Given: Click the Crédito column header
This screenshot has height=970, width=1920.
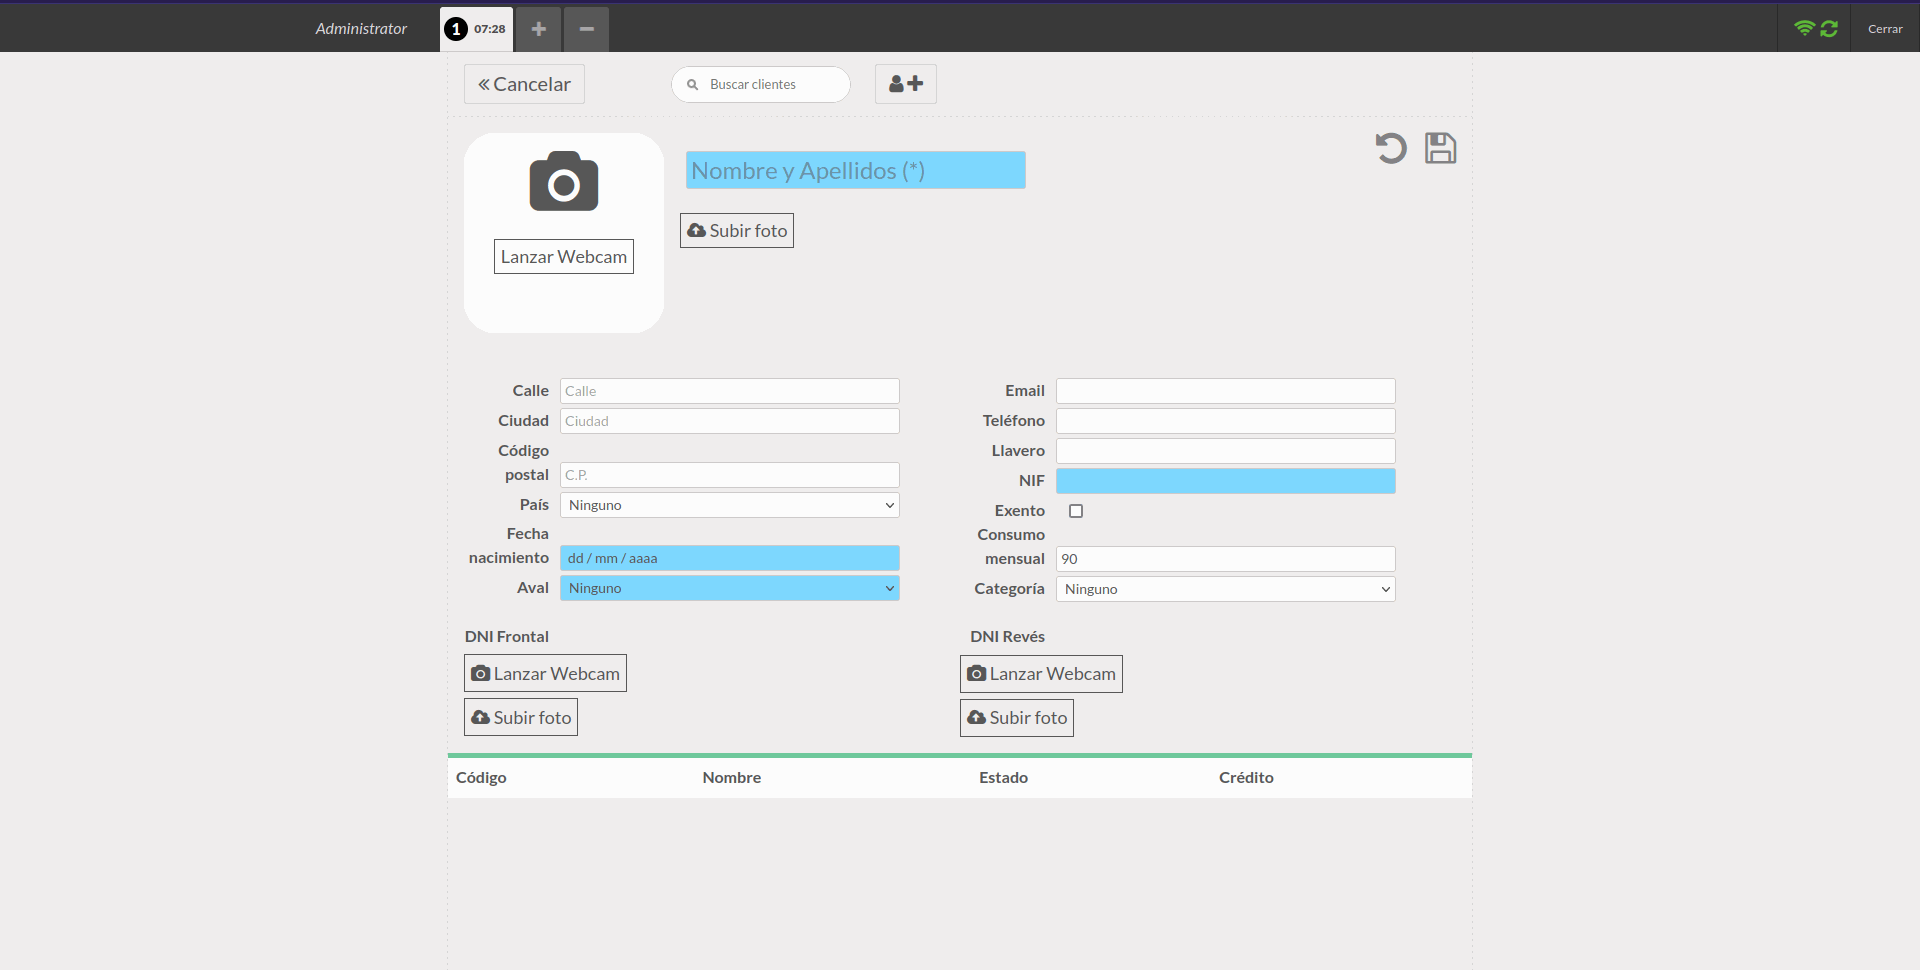Looking at the screenshot, I should [1246, 778].
